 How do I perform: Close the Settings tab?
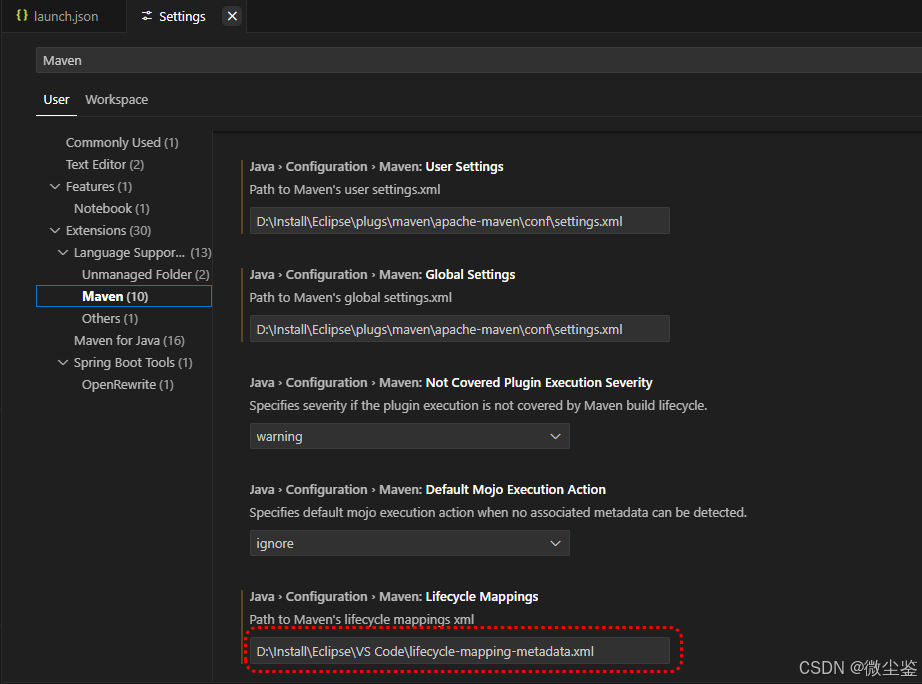[232, 16]
